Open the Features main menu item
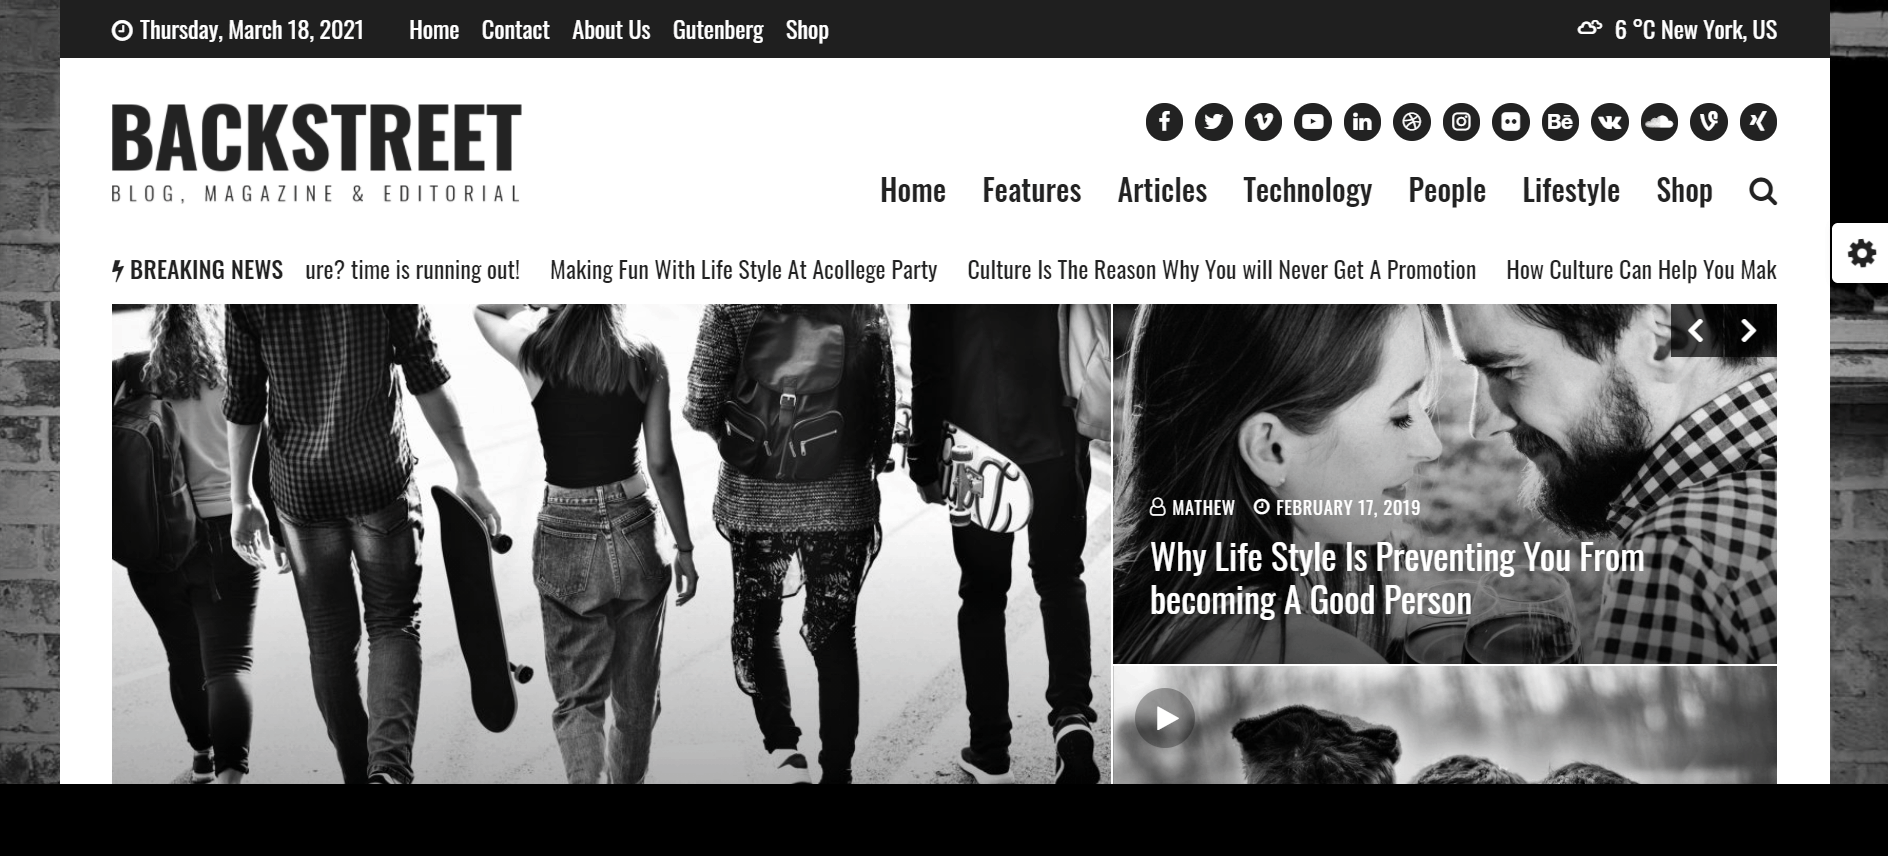 point(1031,190)
